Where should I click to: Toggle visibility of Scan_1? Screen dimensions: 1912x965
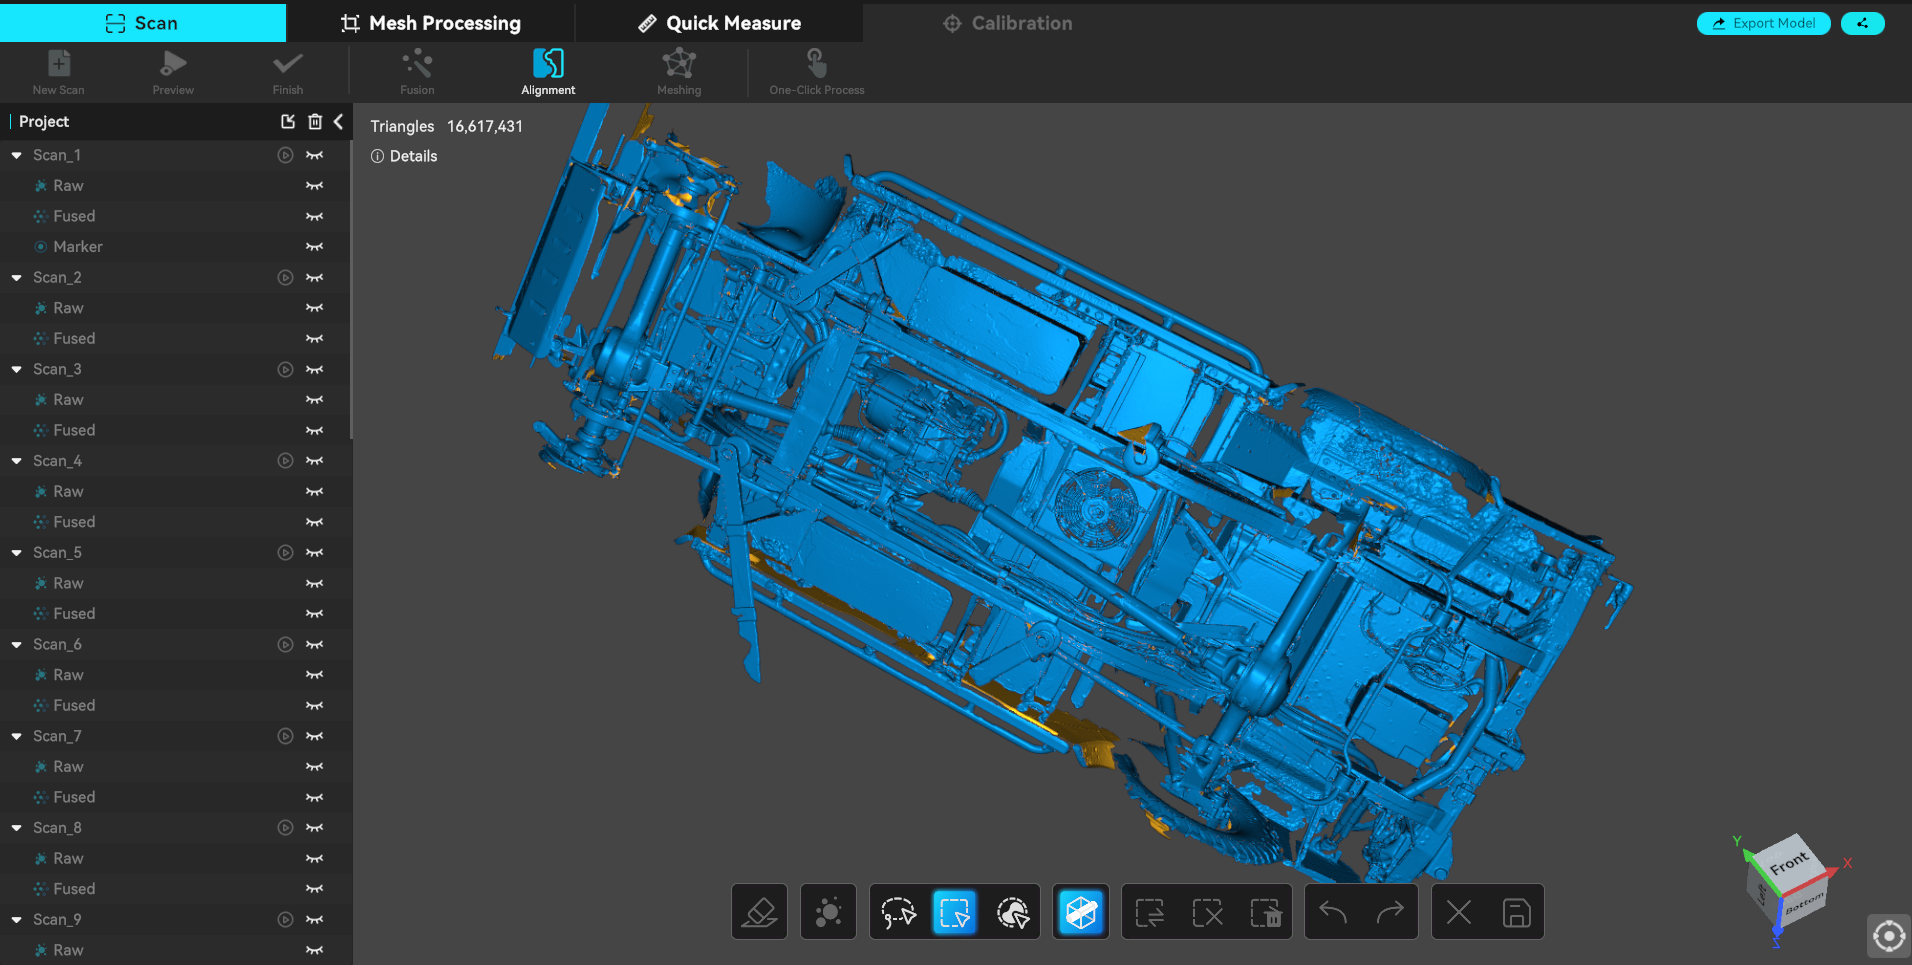point(315,155)
